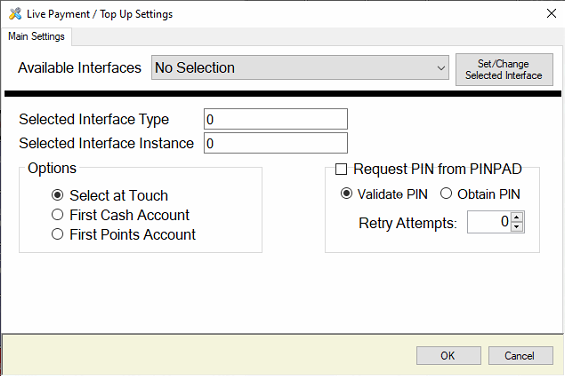Viewport: 565px width, 376px height.
Task: Click the Selected Interface Instance label
Action: (106, 143)
